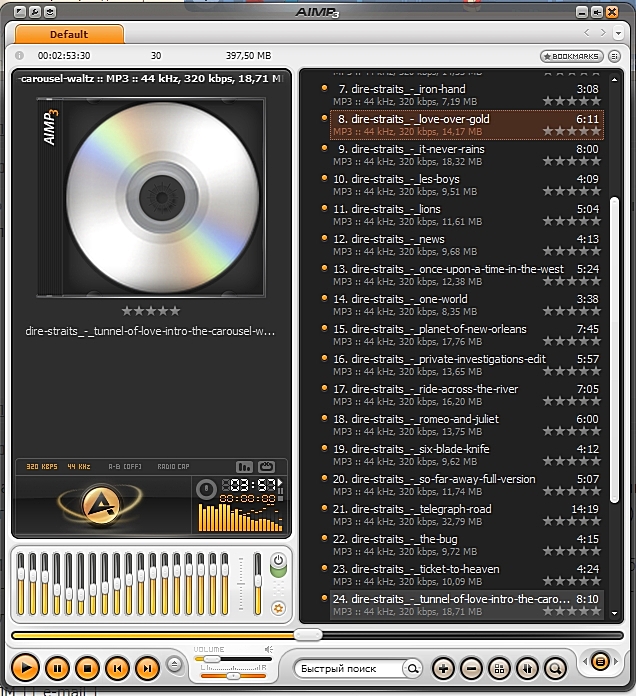Screen dimensions: 636x696
Task: Start playback with the Play button
Action: (x=25, y=668)
